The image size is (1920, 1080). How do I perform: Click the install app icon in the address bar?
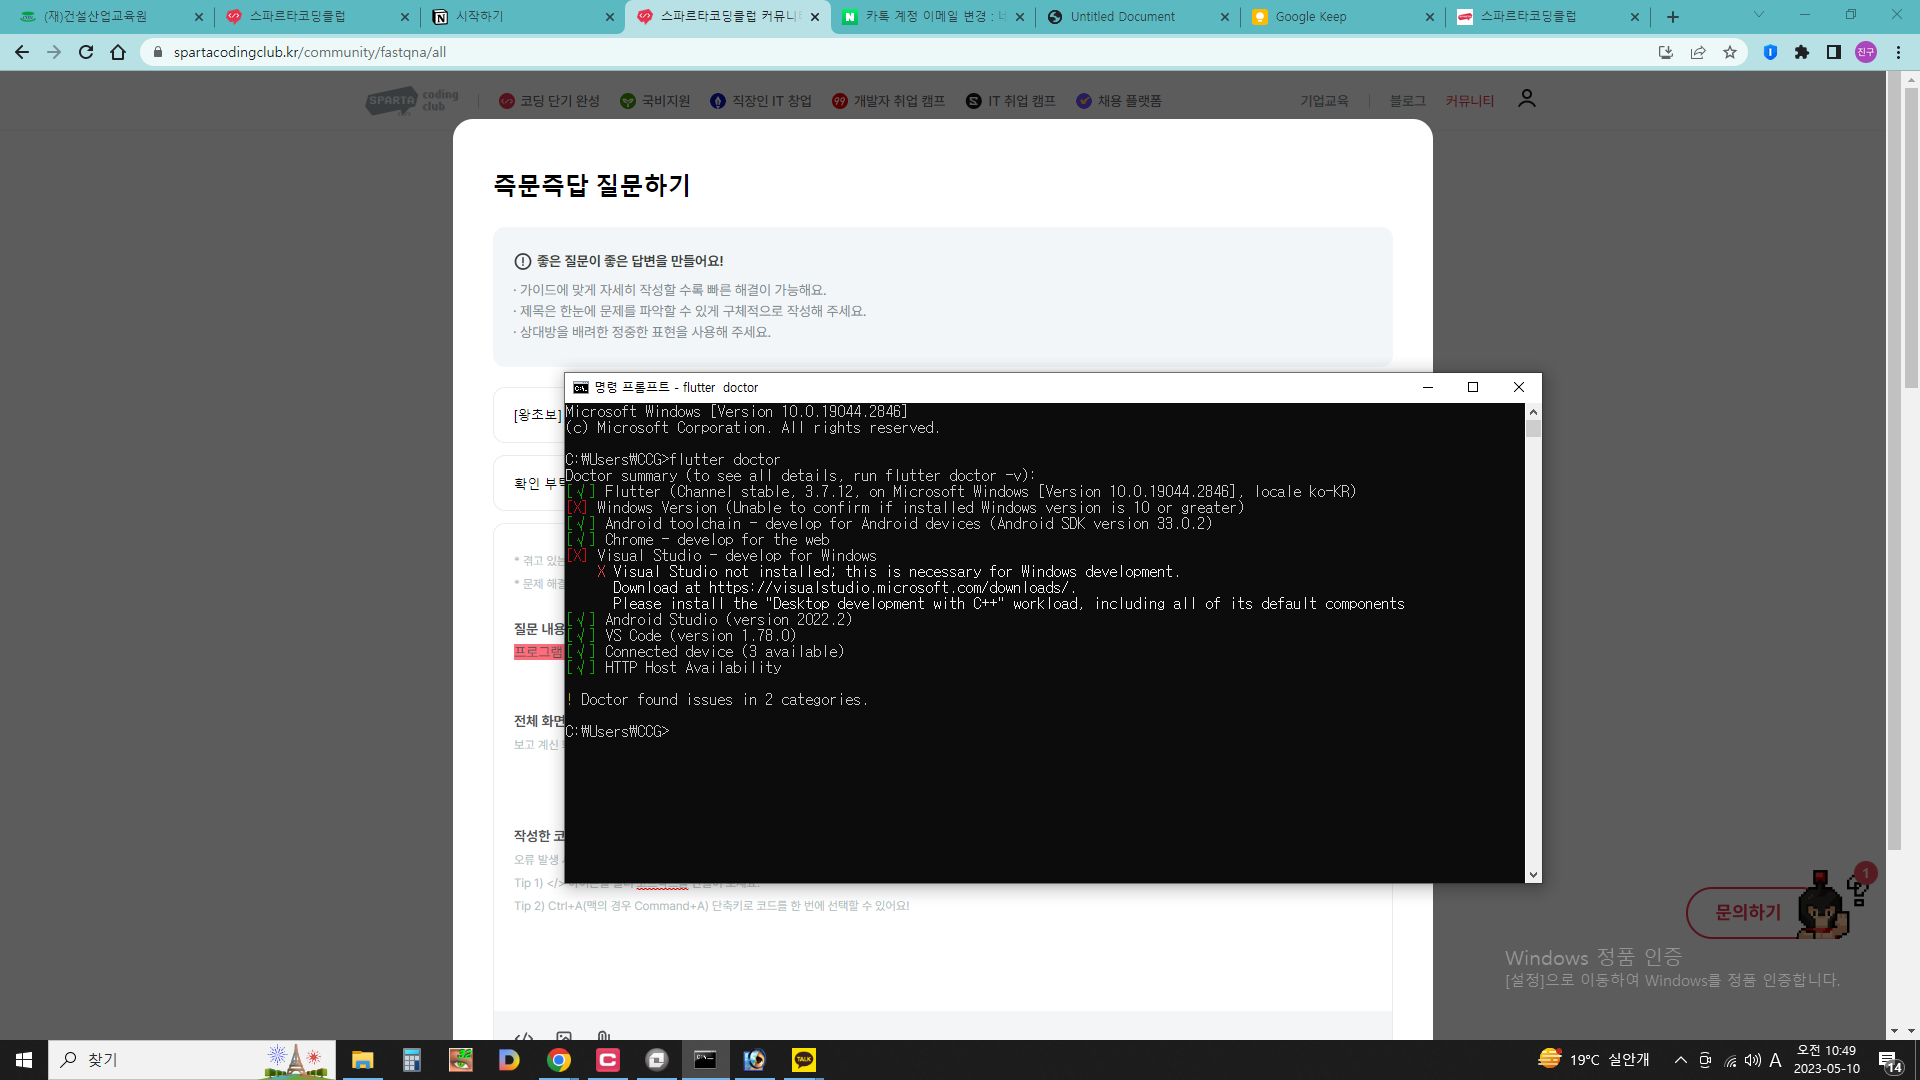coord(1666,52)
